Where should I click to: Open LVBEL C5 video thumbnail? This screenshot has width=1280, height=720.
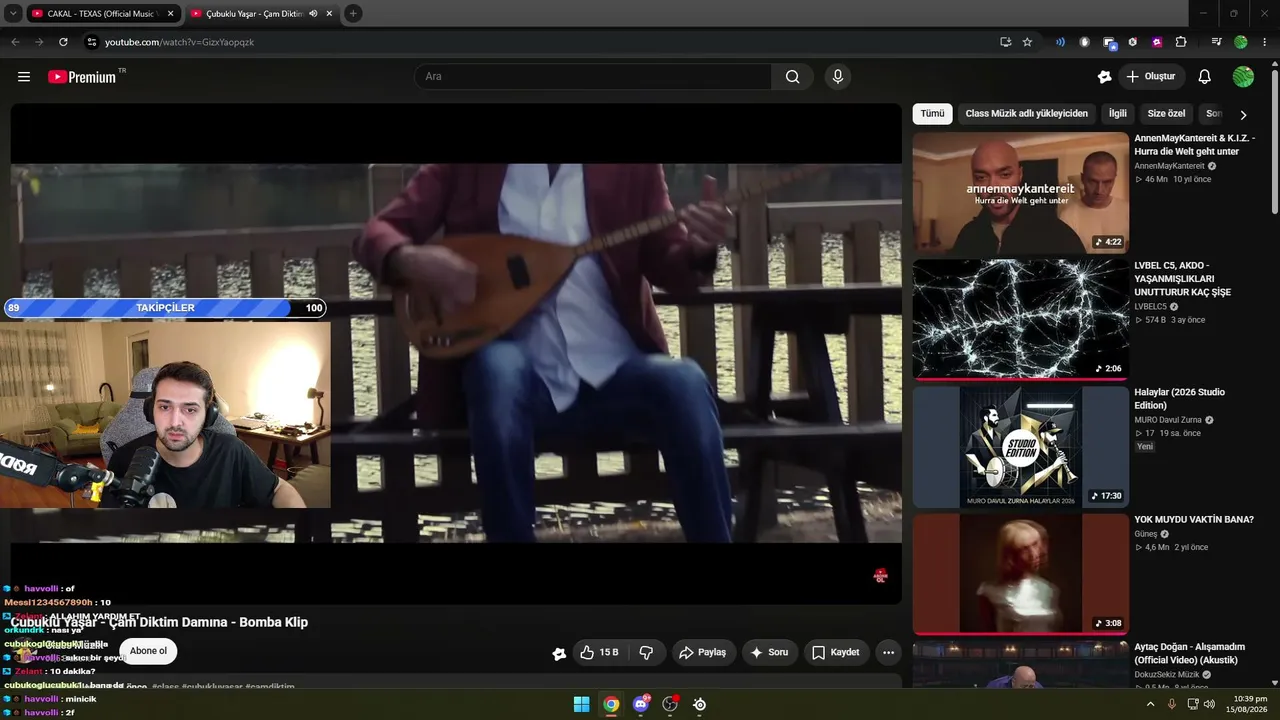point(1020,319)
